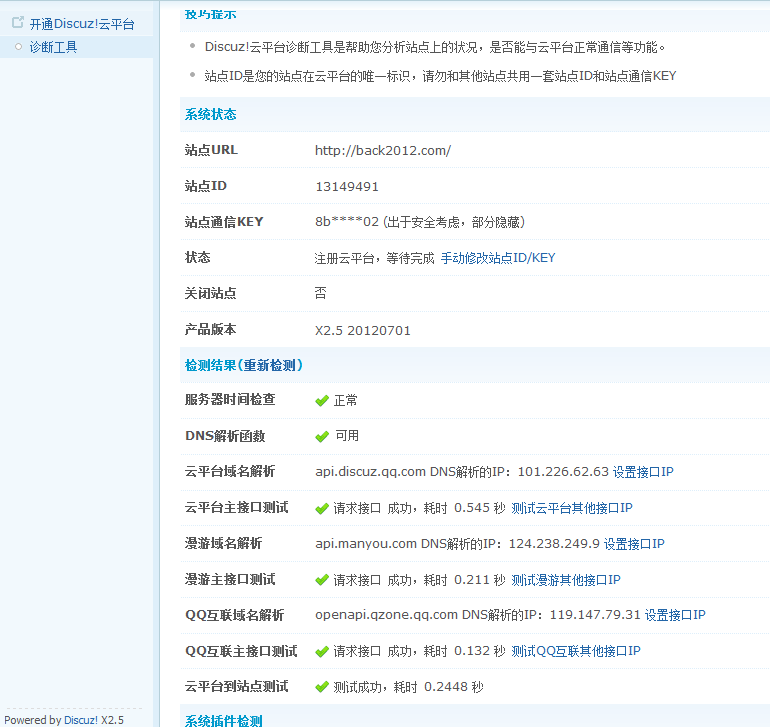Viewport: 770px width, 727px height.
Task: Click the IP address 101.226.62.63
Action: point(563,472)
